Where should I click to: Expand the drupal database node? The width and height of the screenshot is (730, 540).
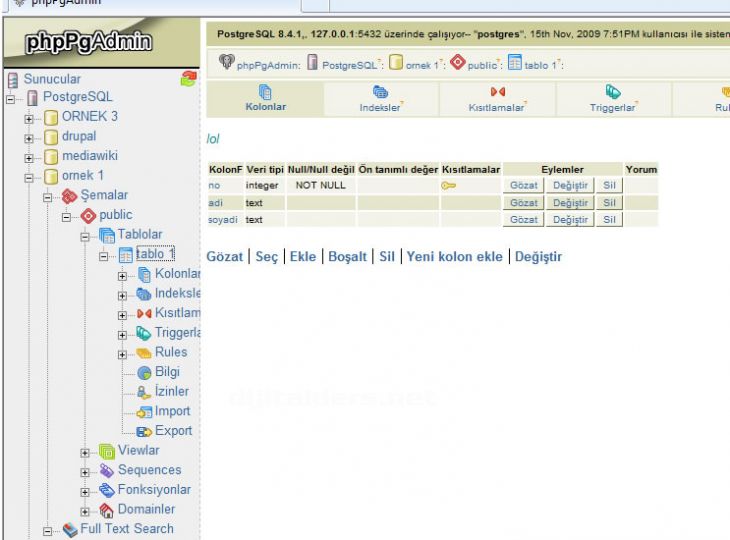click(29, 139)
